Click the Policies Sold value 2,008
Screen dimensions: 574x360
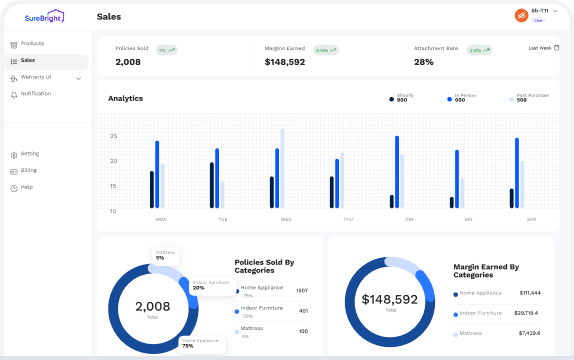[128, 62]
